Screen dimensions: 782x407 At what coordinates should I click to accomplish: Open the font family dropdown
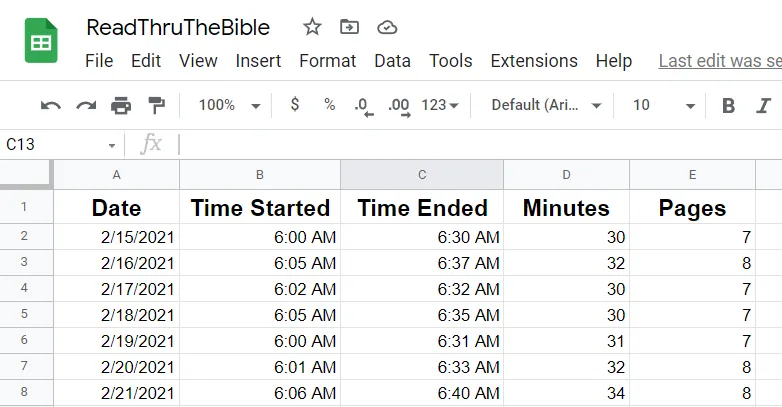[x=547, y=105]
